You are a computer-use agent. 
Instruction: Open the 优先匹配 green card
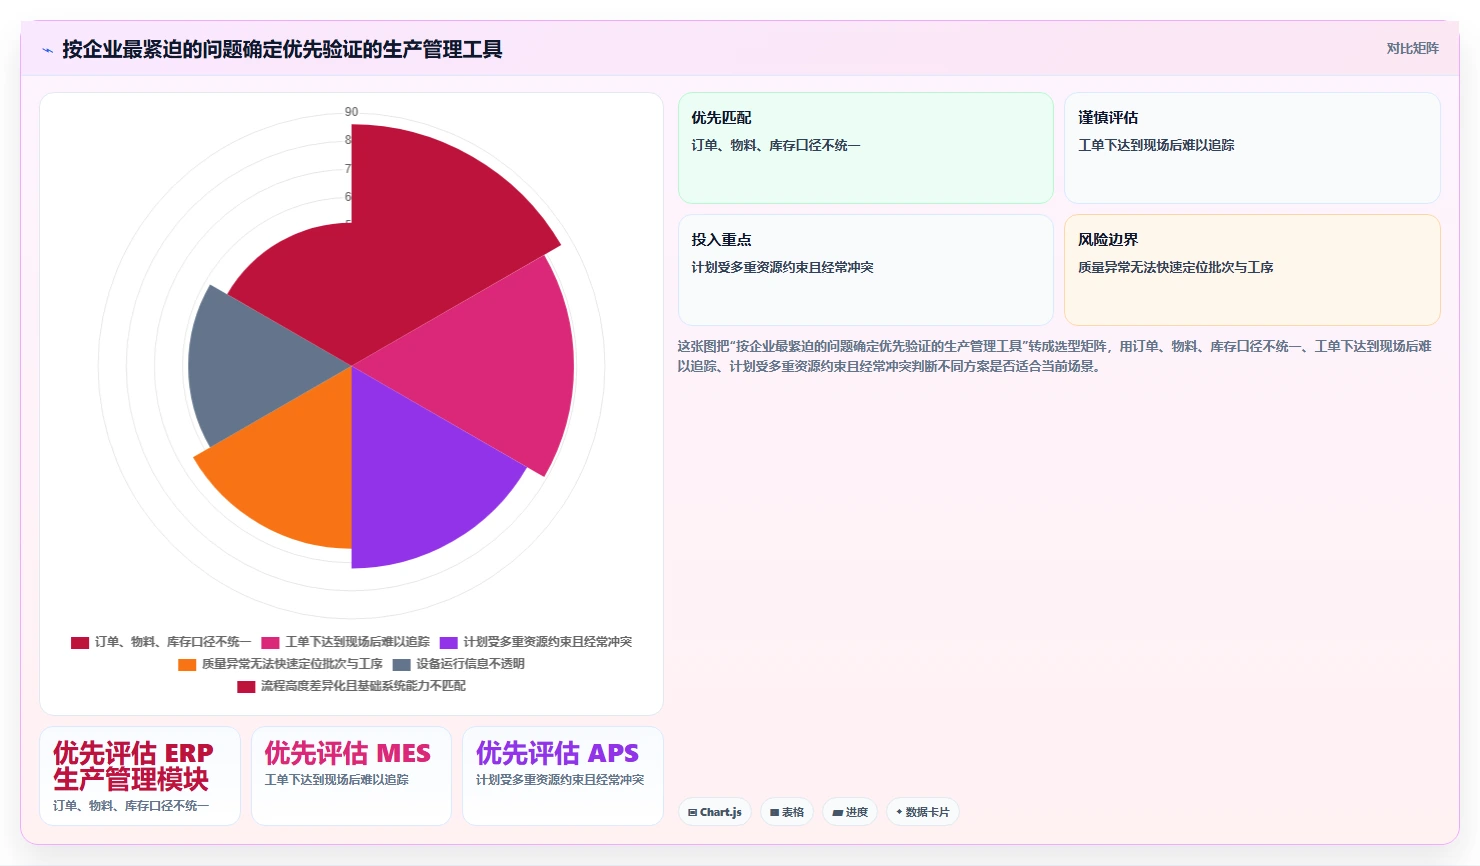pos(866,148)
